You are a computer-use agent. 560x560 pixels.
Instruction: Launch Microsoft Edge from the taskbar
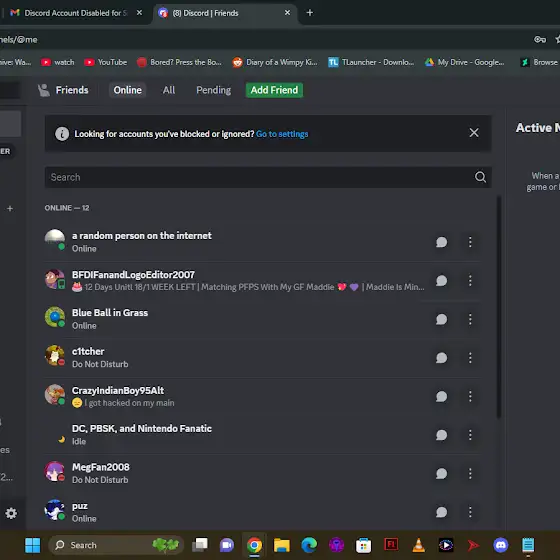pos(309,545)
